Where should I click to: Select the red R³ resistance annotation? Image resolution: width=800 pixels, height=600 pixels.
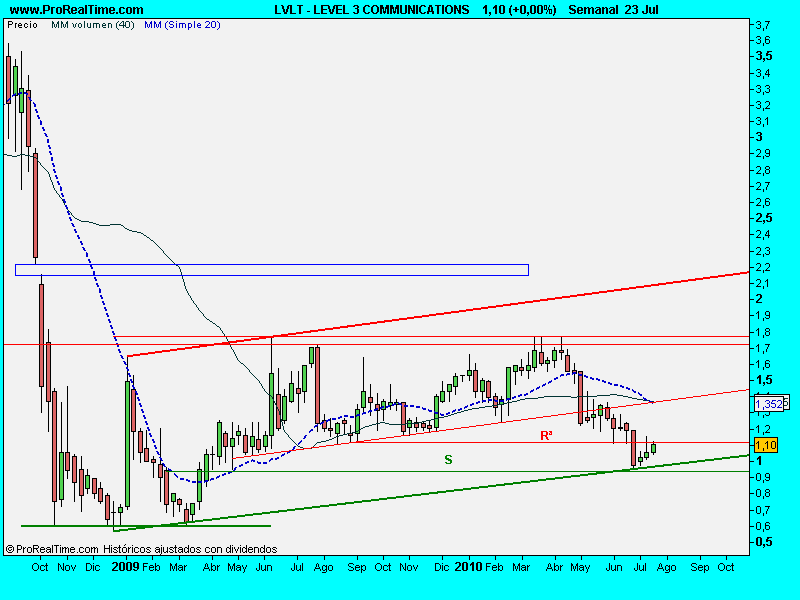(546, 435)
